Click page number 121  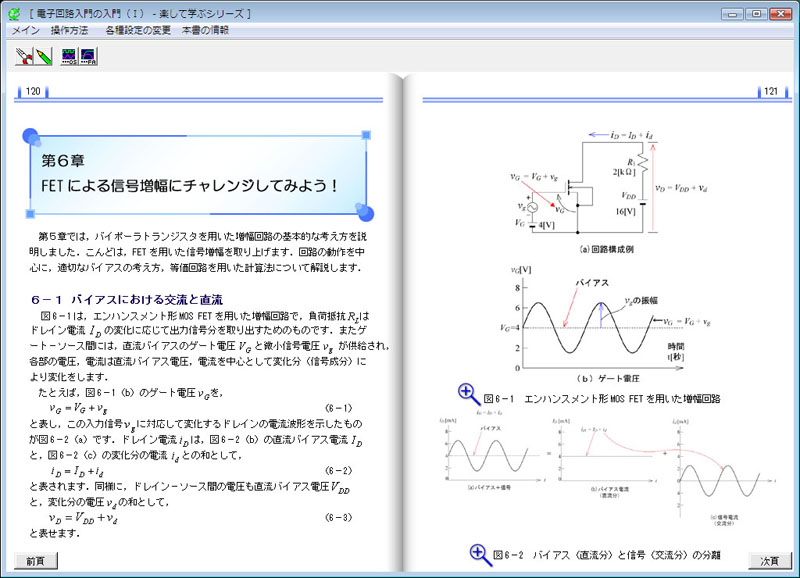point(770,91)
